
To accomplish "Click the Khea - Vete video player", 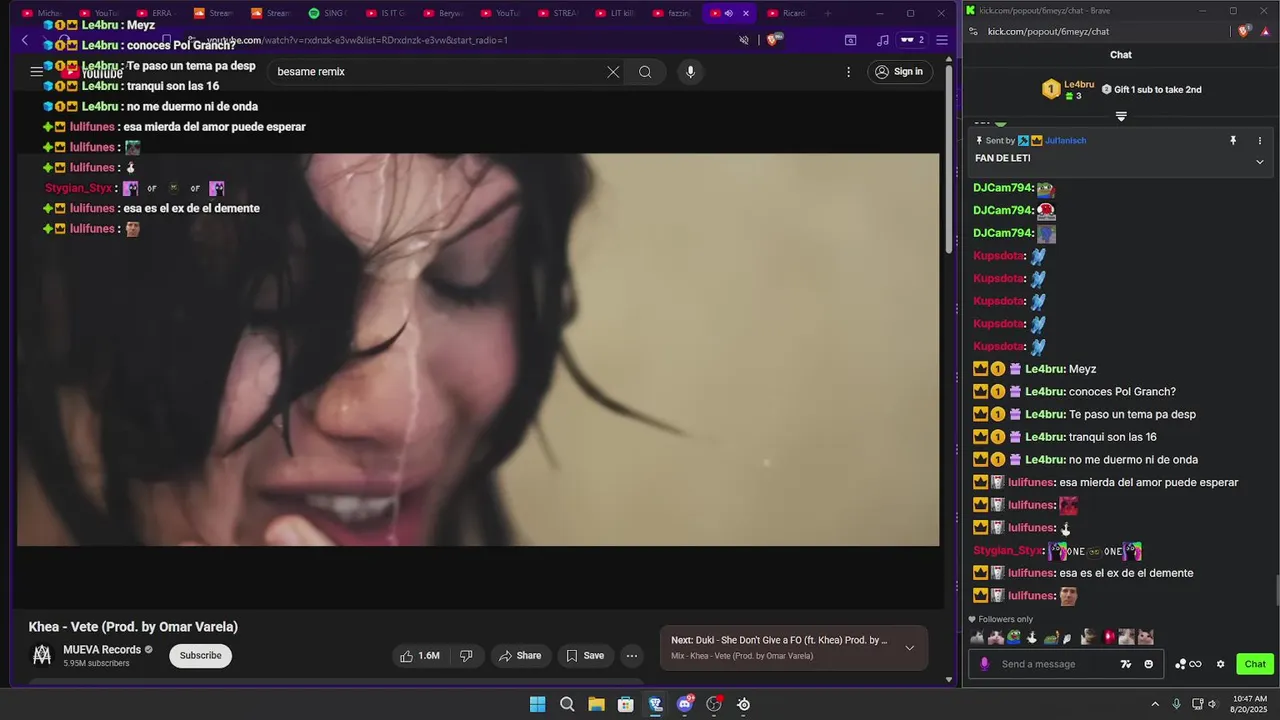I will coord(478,350).
